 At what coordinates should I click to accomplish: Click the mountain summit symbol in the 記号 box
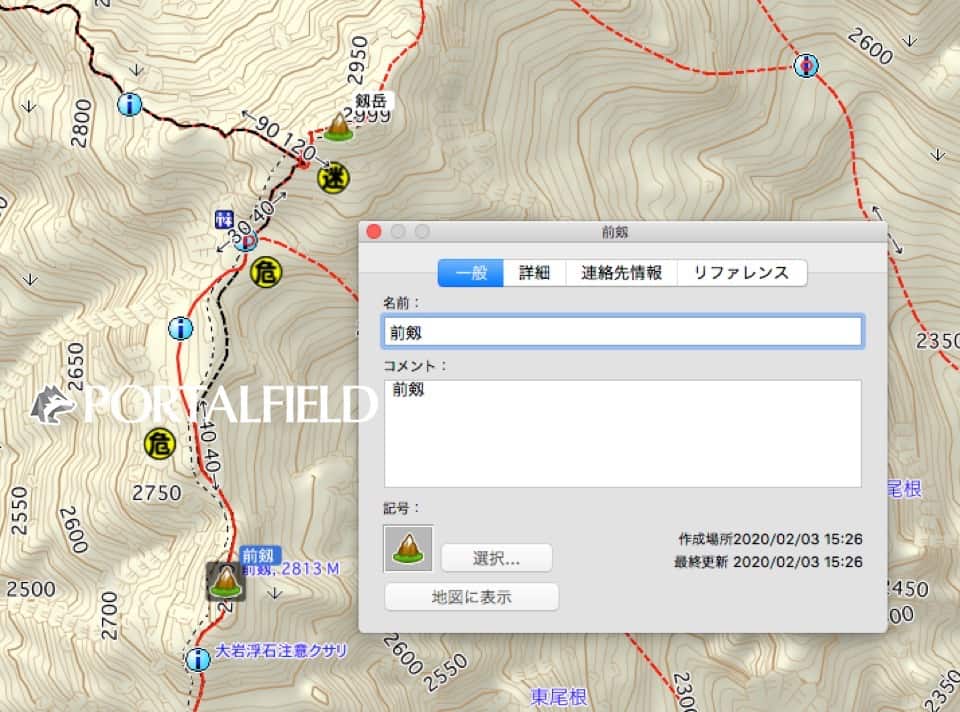click(409, 550)
